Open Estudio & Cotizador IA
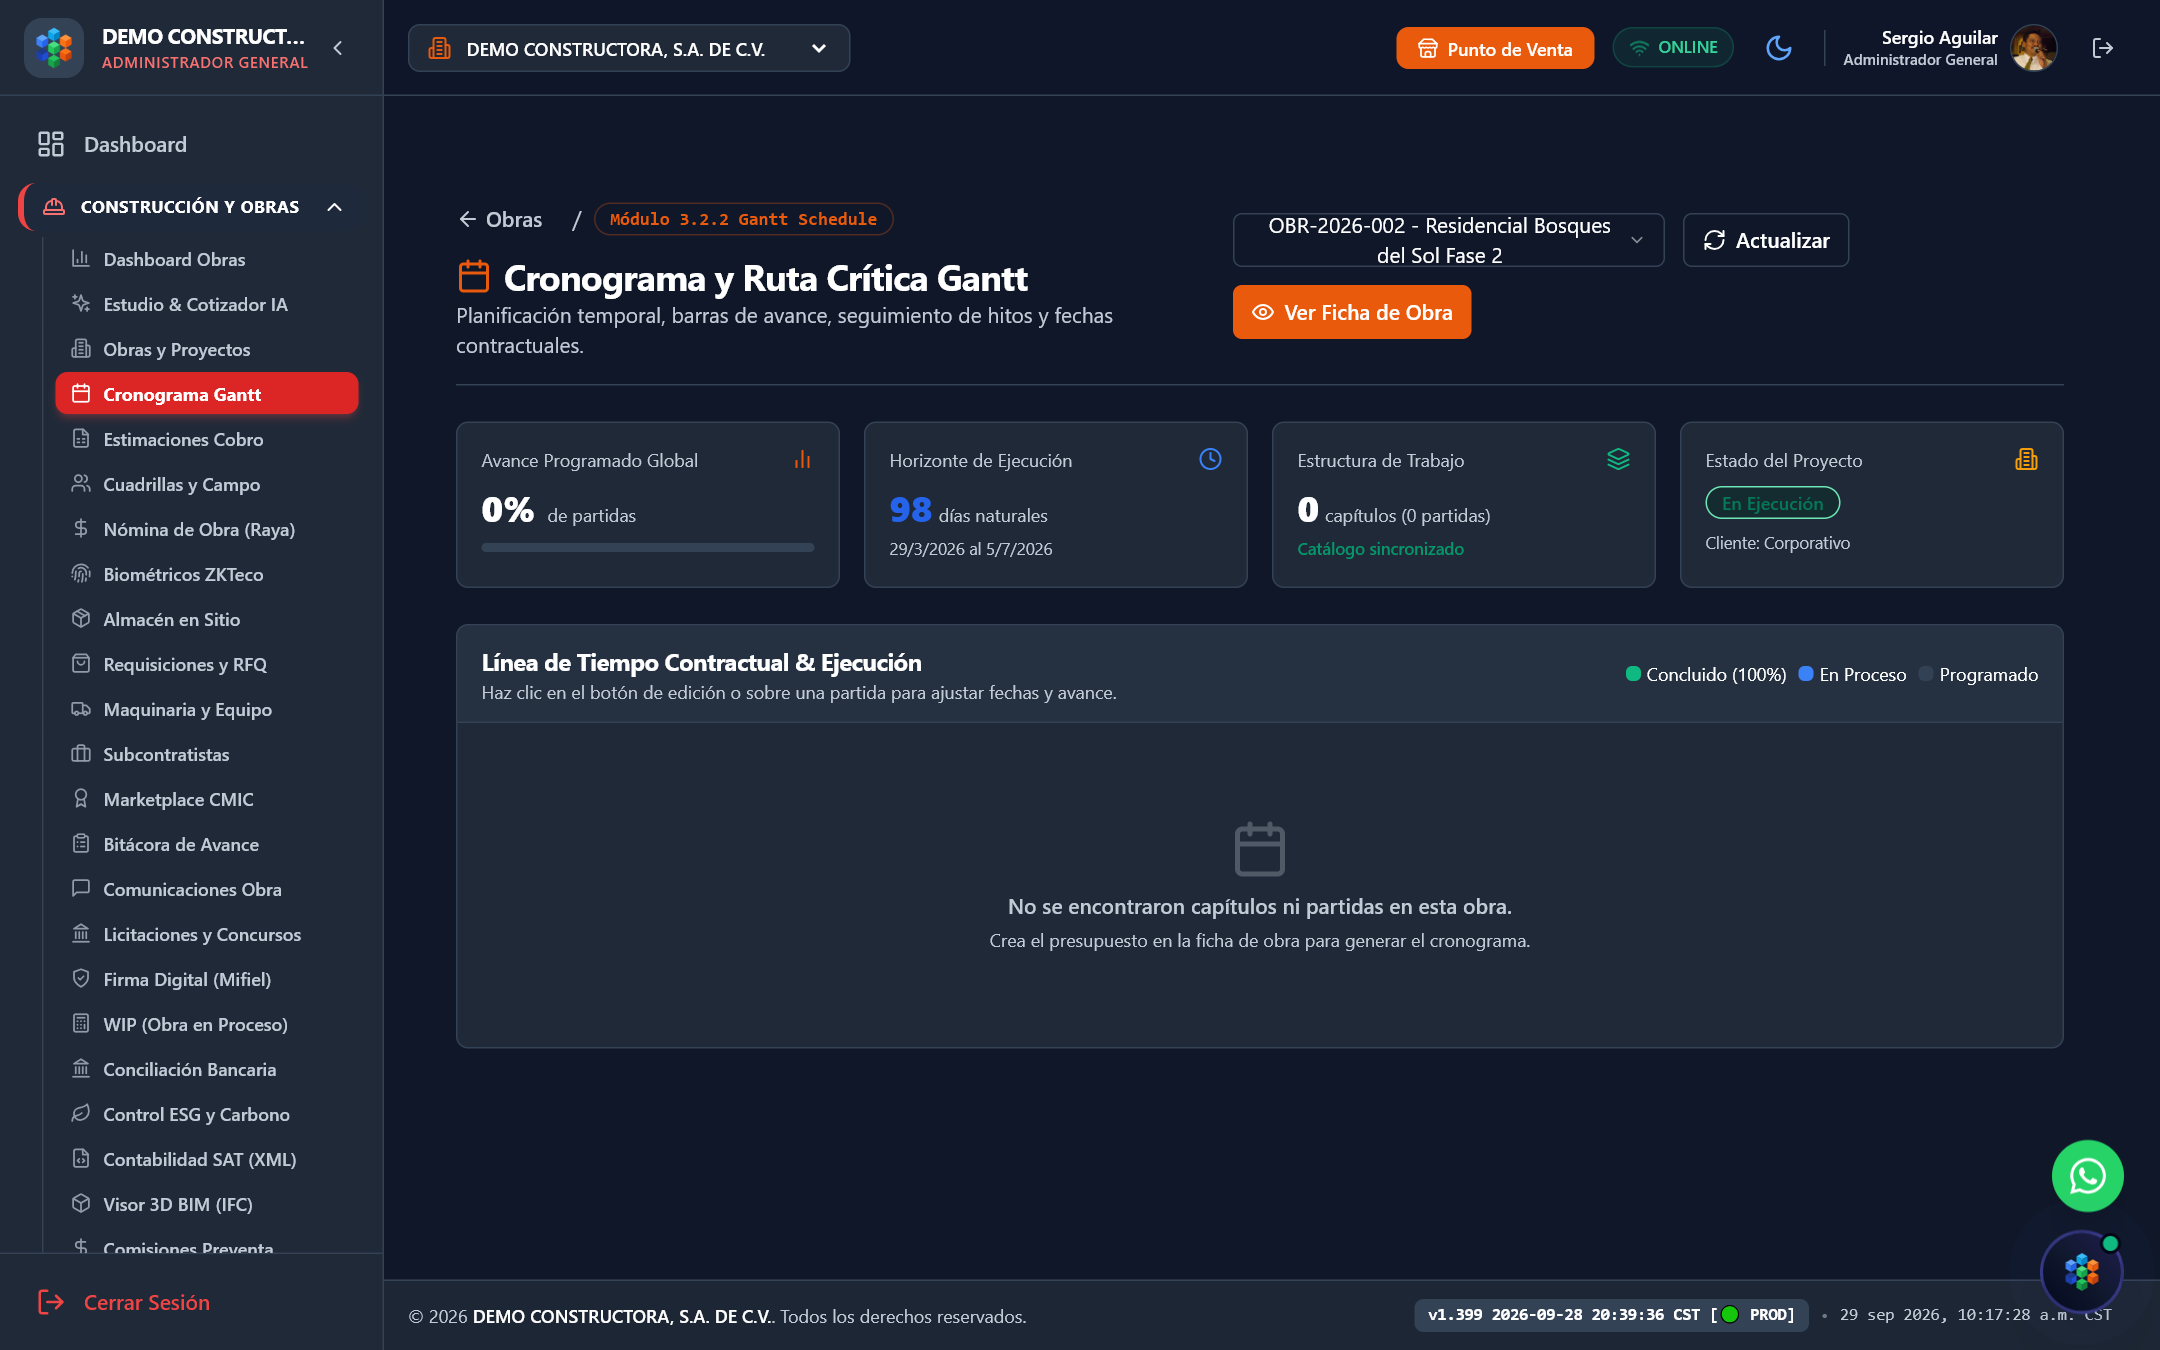Viewport: 2160px width, 1350px height. [207, 304]
